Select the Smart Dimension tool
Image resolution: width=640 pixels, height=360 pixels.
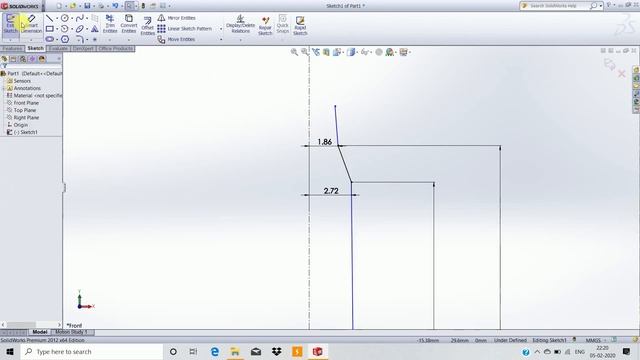click(x=31, y=24)
